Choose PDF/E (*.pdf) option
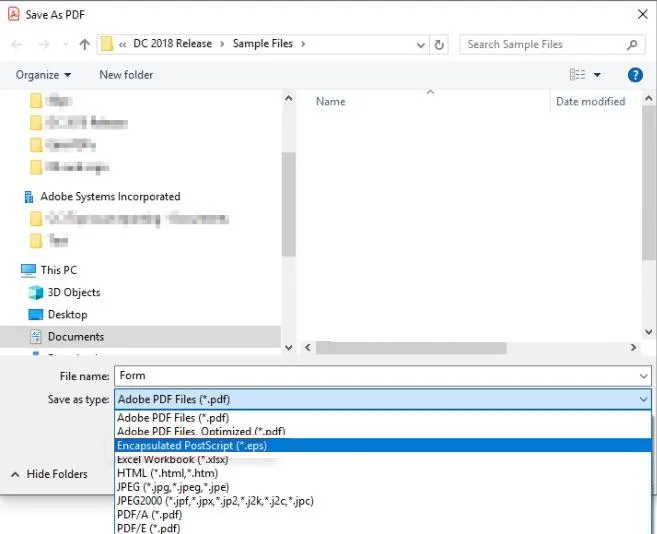Image resolution: width=657 pixels, height=534 pixels. pos(383,528)
